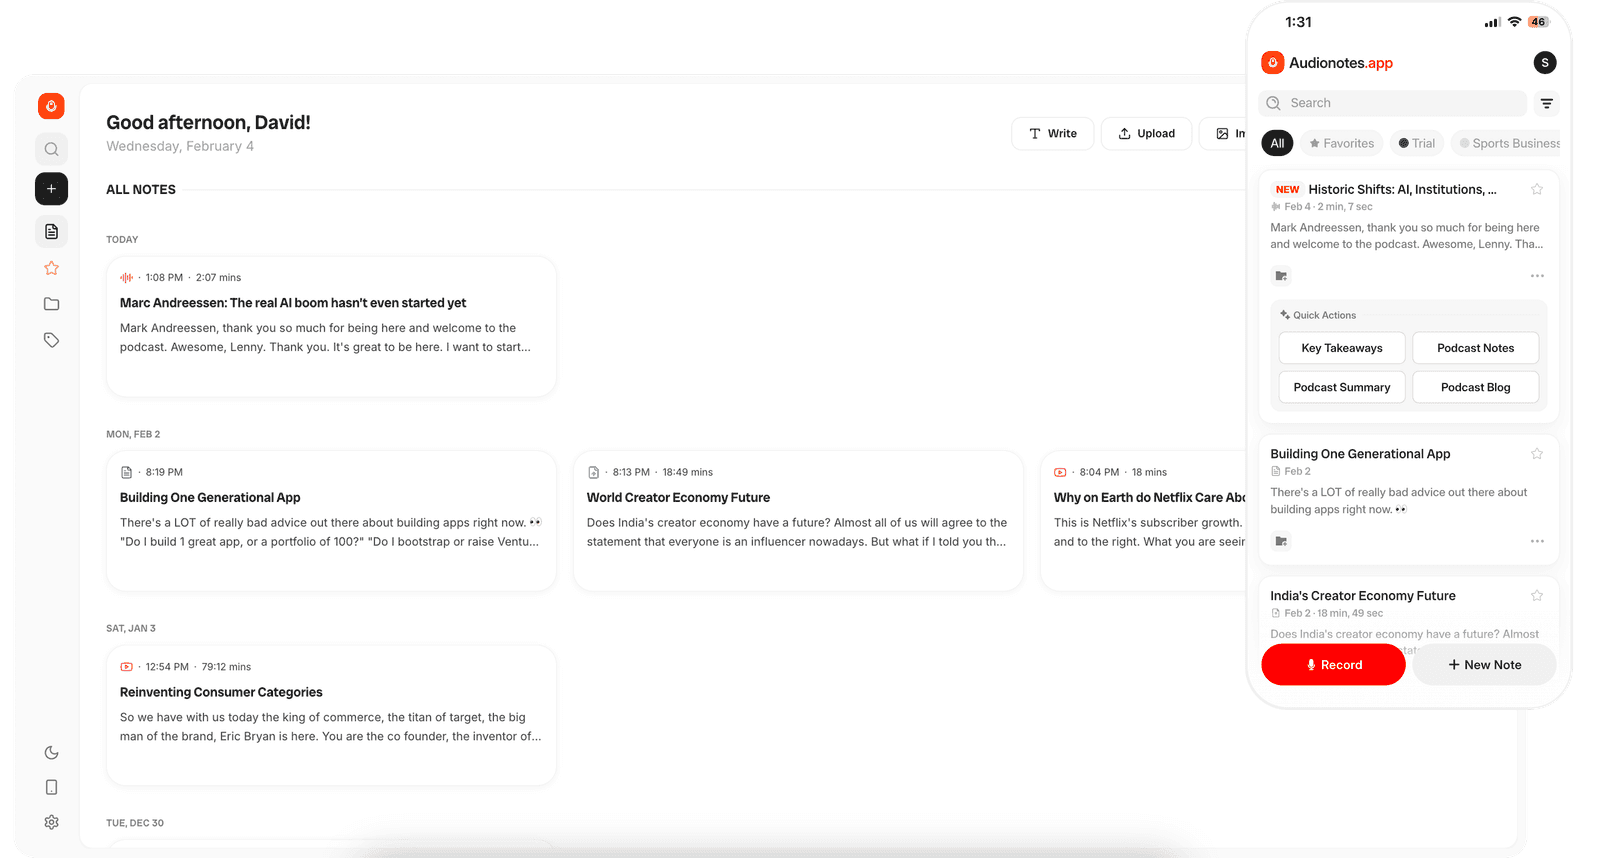This screenshot has width=1600, height=858.
Task: Click folder icon on mobile Building One Generational note
Action: 1281,541
